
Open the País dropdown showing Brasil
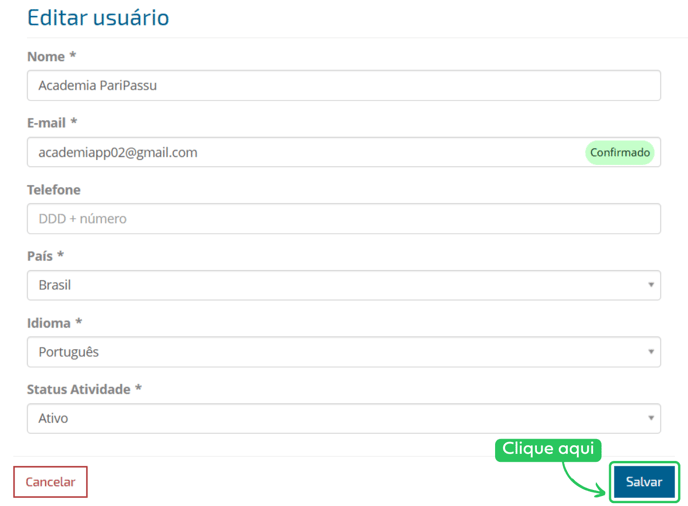(344, 285)
